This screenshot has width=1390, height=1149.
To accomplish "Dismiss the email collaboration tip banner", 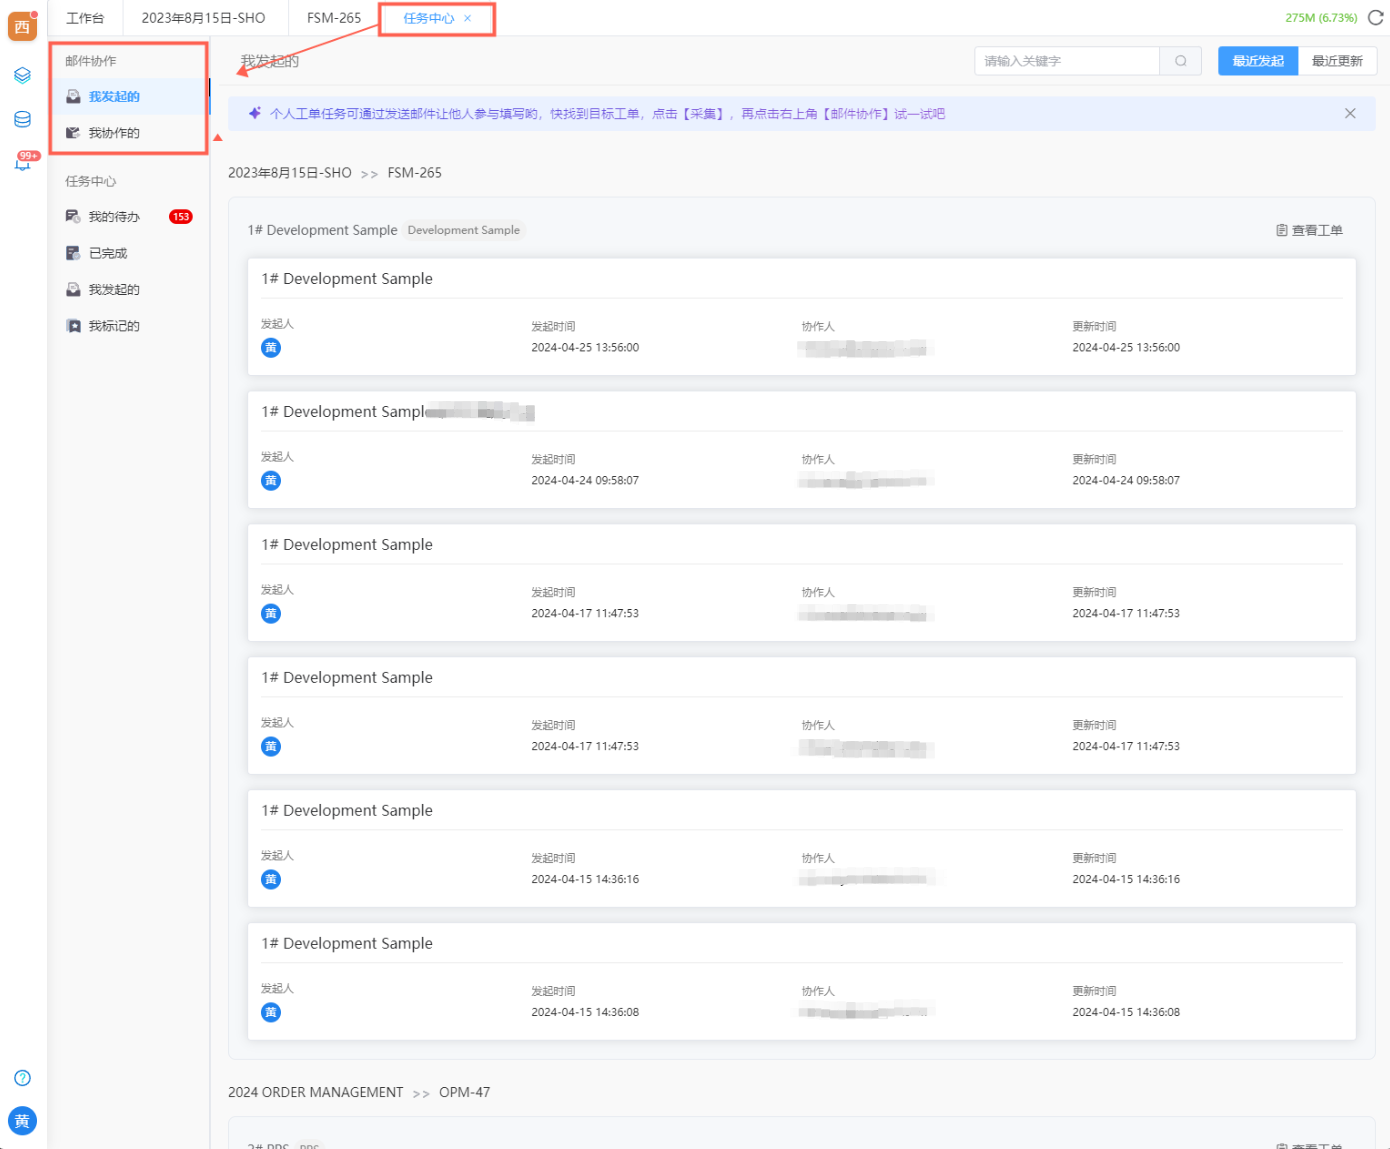I will tap(1350, 114).
